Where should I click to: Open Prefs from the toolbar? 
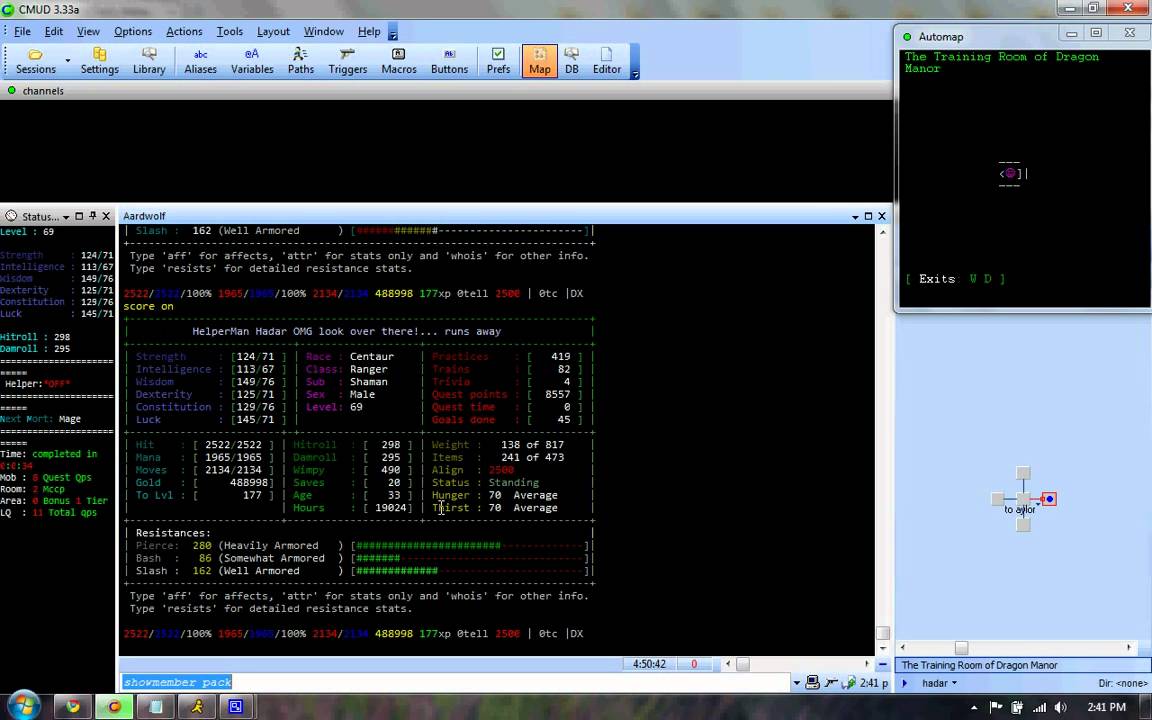coord(498,61)
